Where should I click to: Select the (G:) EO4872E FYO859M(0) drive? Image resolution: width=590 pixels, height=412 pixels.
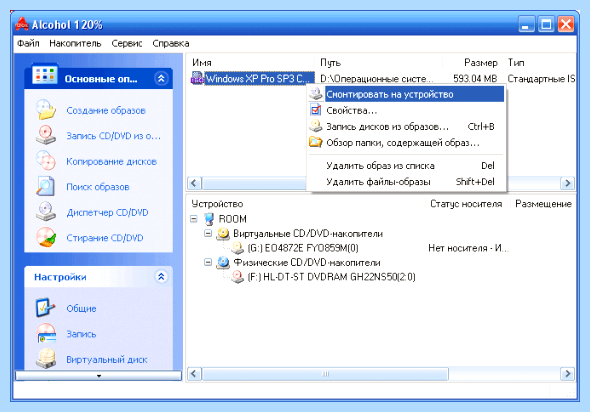tap(303, 248)
